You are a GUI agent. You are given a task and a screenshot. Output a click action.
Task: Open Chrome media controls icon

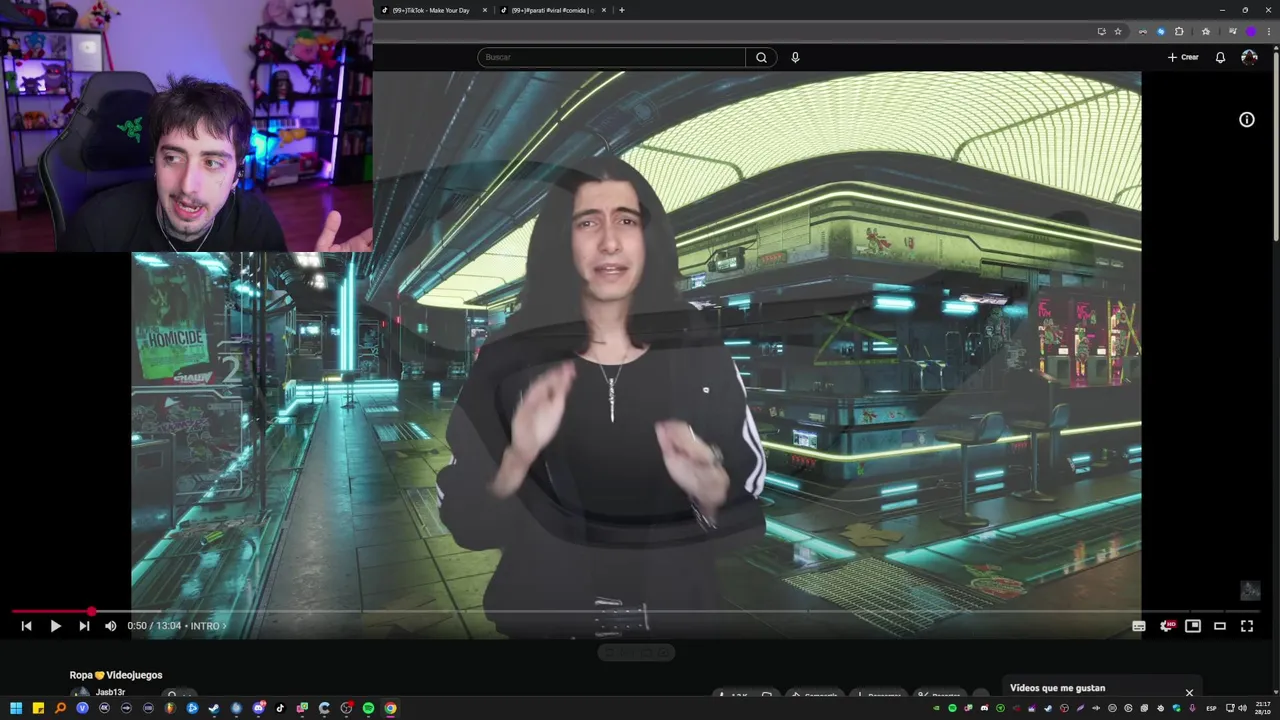pyautogui.click(x=1232, y=31)
